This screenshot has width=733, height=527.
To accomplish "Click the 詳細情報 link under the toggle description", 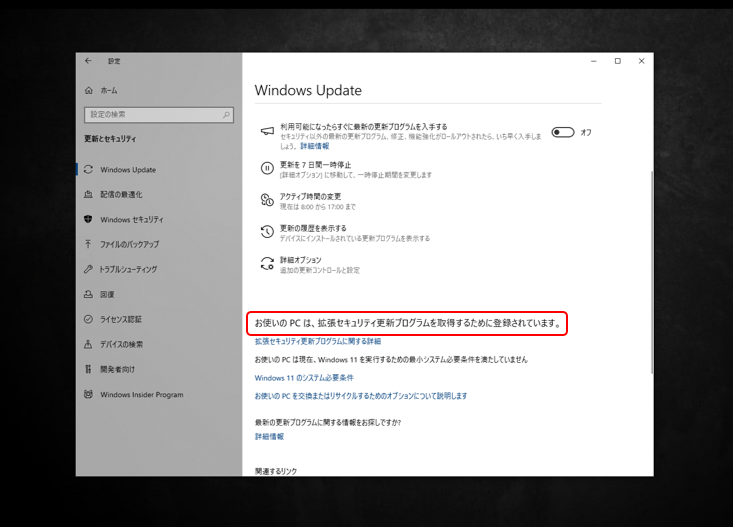I will (x=314, y=146).
